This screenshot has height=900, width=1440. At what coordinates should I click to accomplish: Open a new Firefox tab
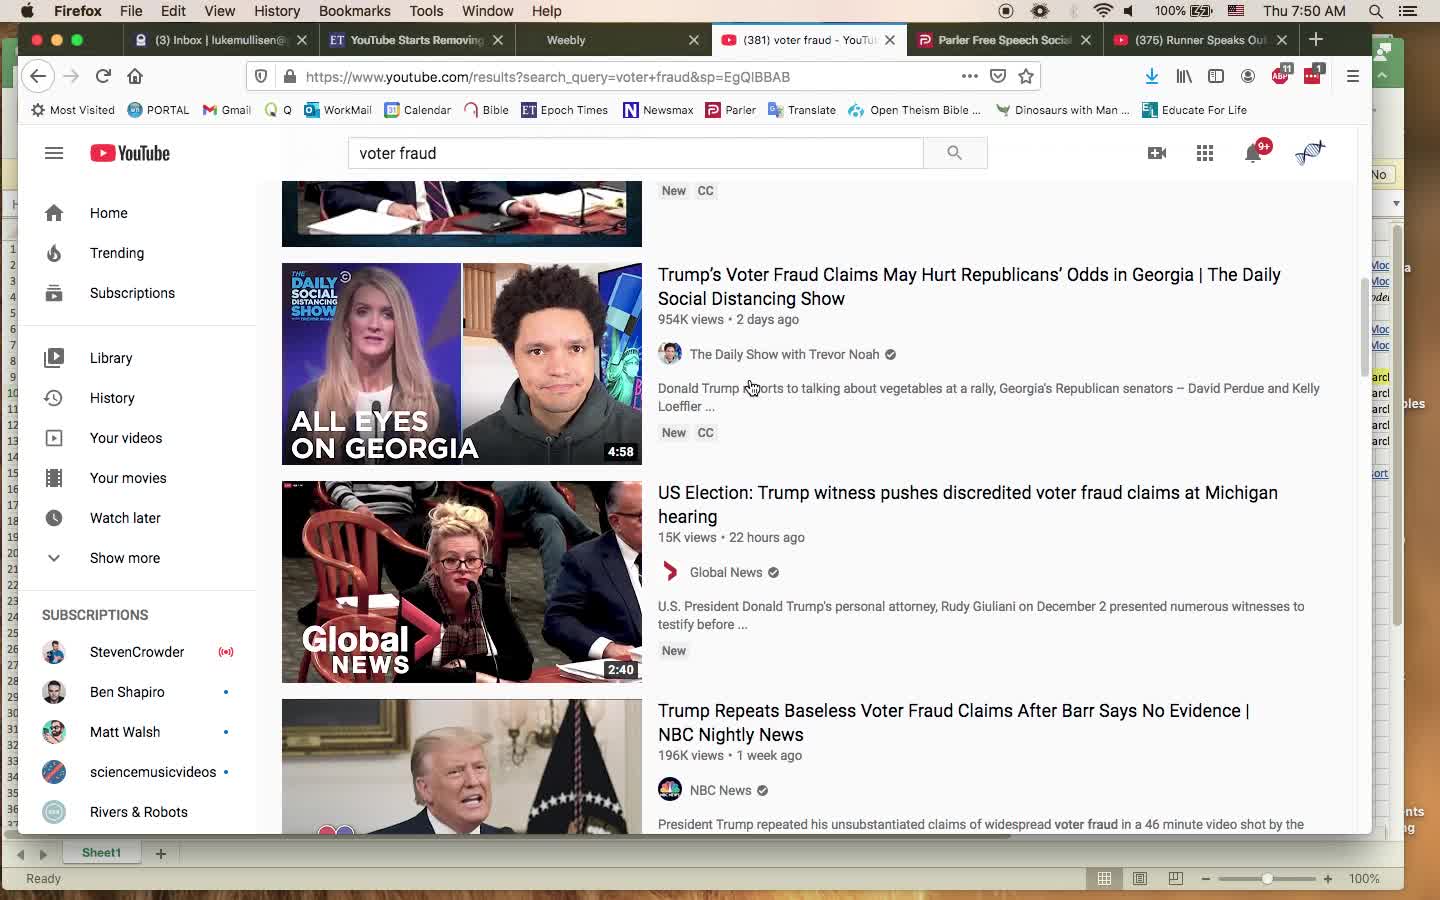tap(1316, 40)
